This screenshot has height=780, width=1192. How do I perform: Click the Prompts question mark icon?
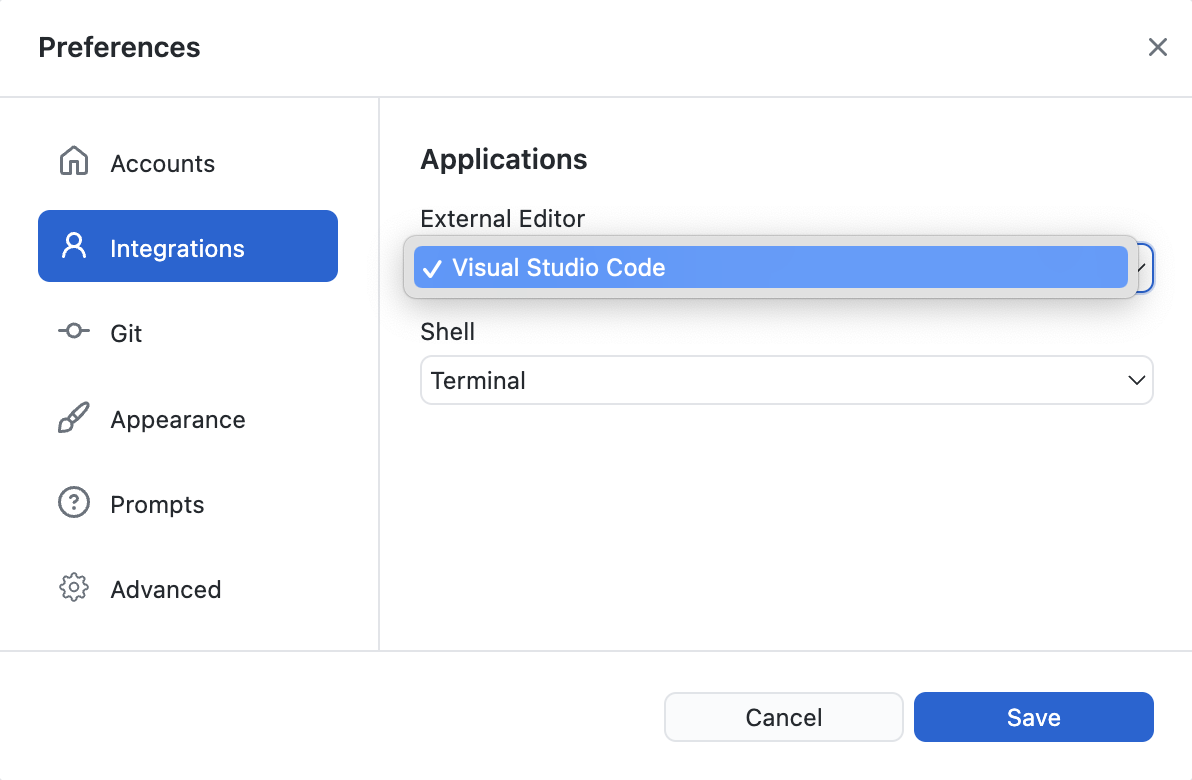74,503
